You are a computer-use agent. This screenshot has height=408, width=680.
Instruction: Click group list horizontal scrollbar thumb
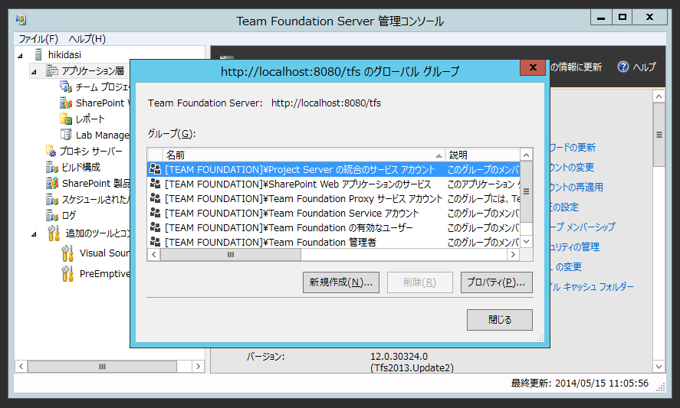pos(230,255)
